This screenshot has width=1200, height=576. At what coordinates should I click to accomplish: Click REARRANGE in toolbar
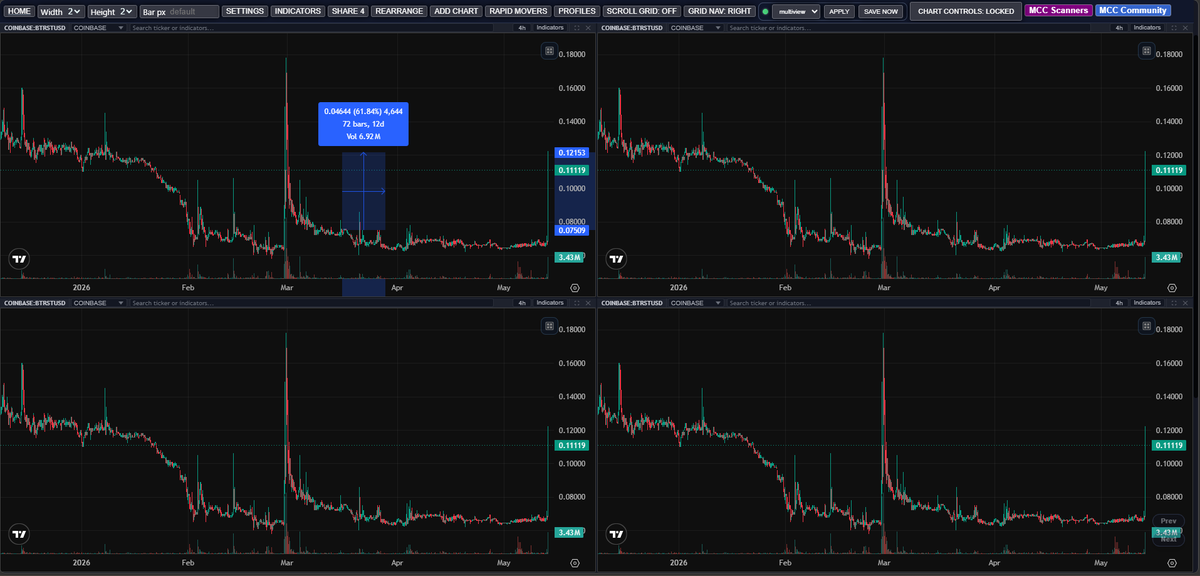pos(399,11)
